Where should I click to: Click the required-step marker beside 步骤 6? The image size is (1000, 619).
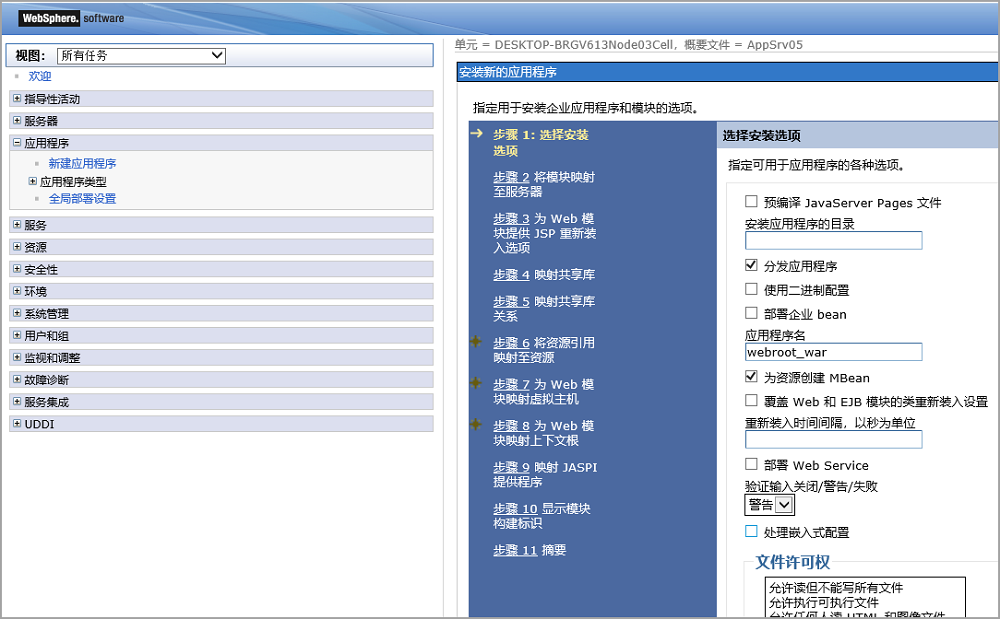click(476, 341)
